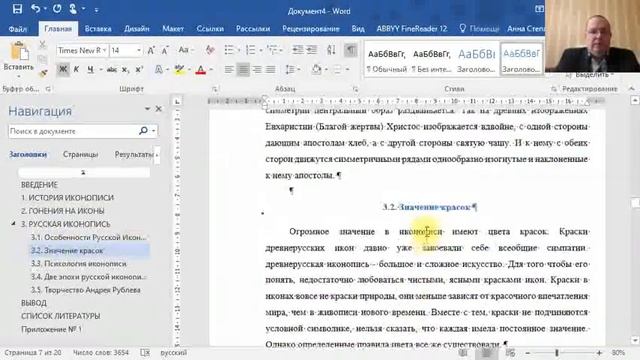
Task: Decrease font size with the small A icon
Action: 165,50
